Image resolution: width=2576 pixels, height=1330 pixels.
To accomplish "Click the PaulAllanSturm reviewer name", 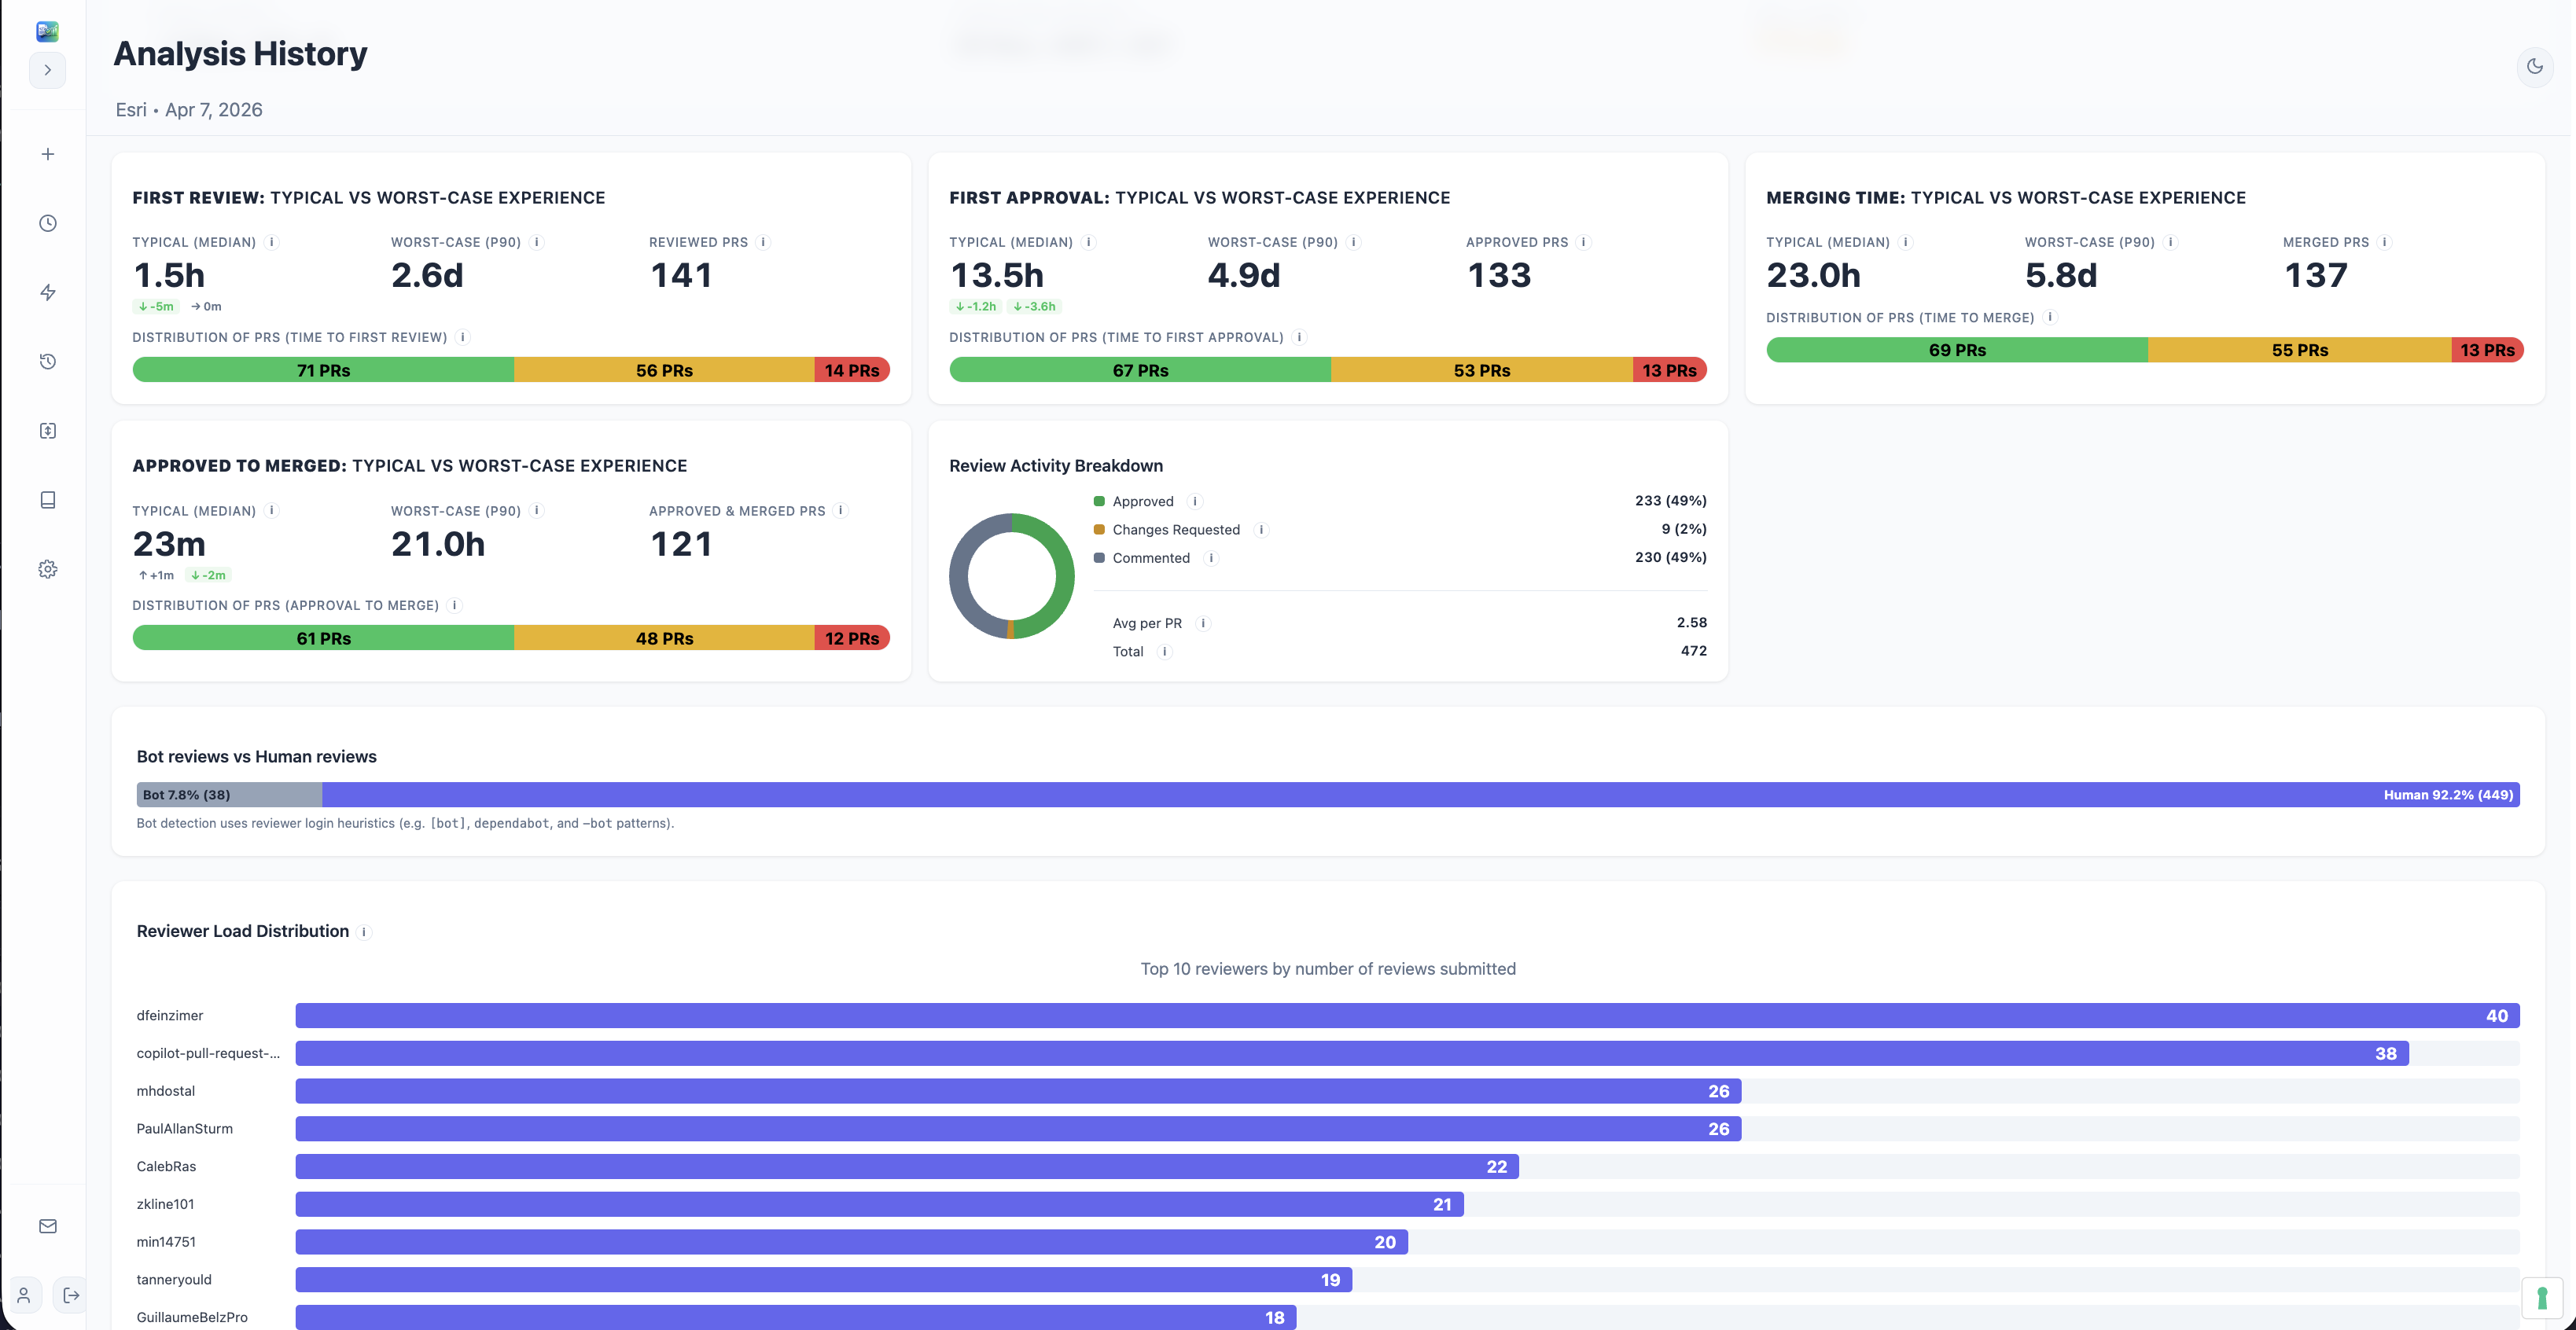I will point(184,1128).
